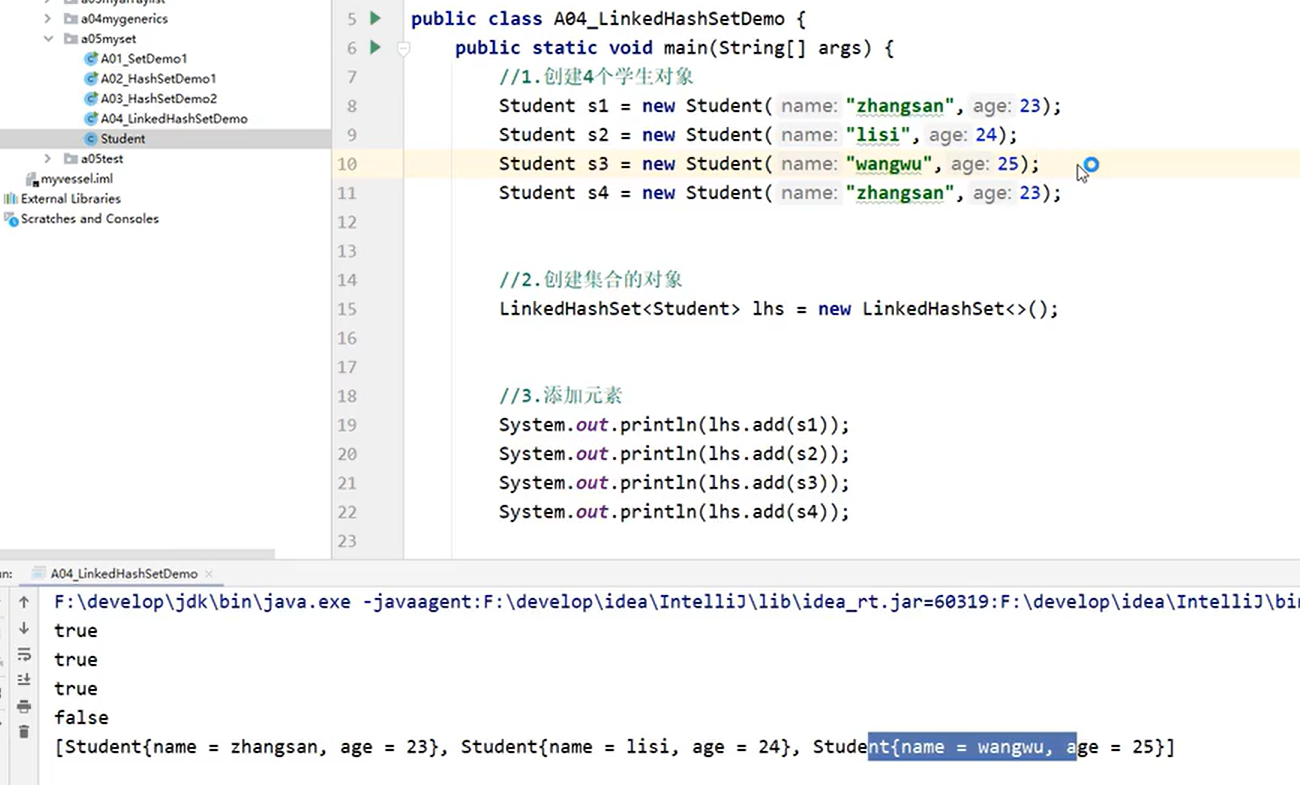
Task: Click the Down the Stack Trace arrow
Action: (24, 629)
